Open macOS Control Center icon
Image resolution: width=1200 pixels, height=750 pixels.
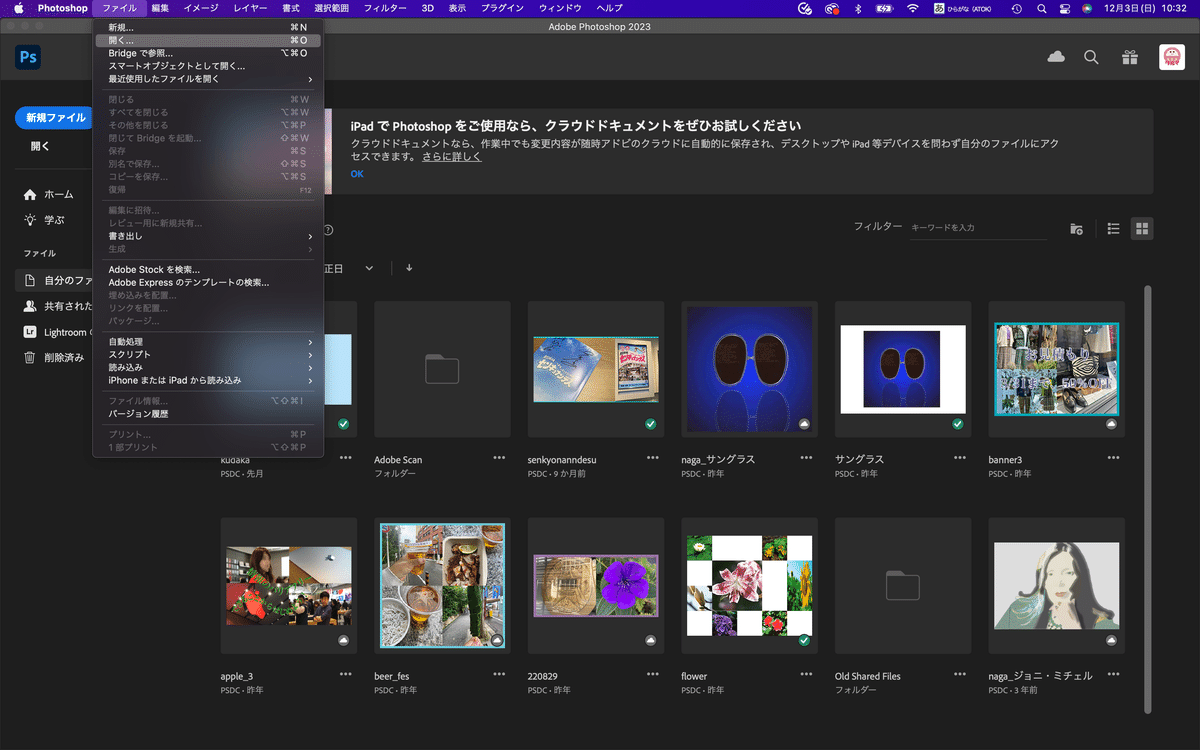(1065, 8)
